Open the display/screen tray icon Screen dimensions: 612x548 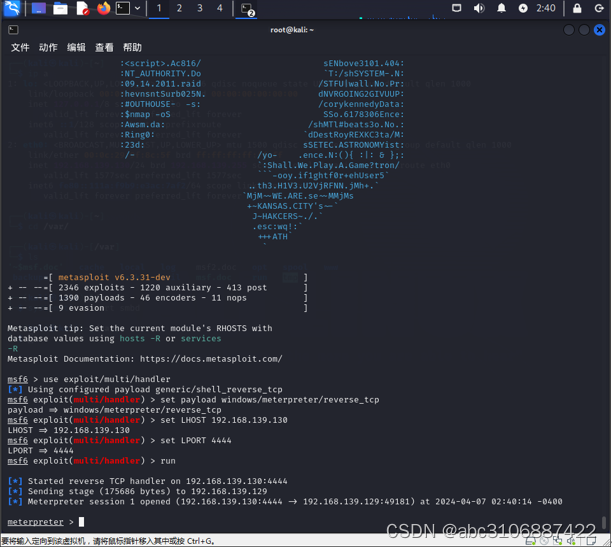click(x=456, y=8)
